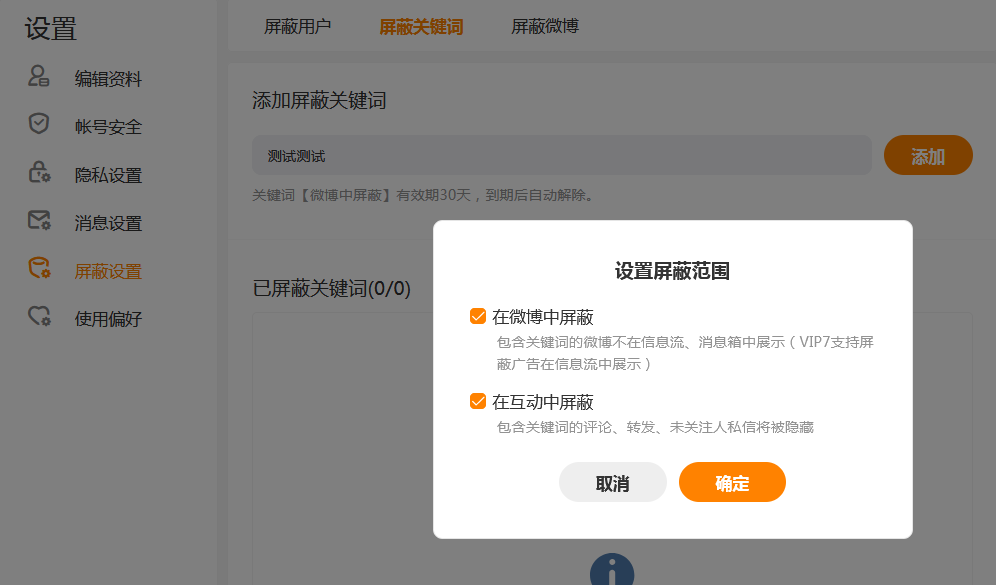Image resolution: width=996 pixels, height=585 pixels.
Task: Cancel the dialog with 取消
Action: click(x=612, y=482)
